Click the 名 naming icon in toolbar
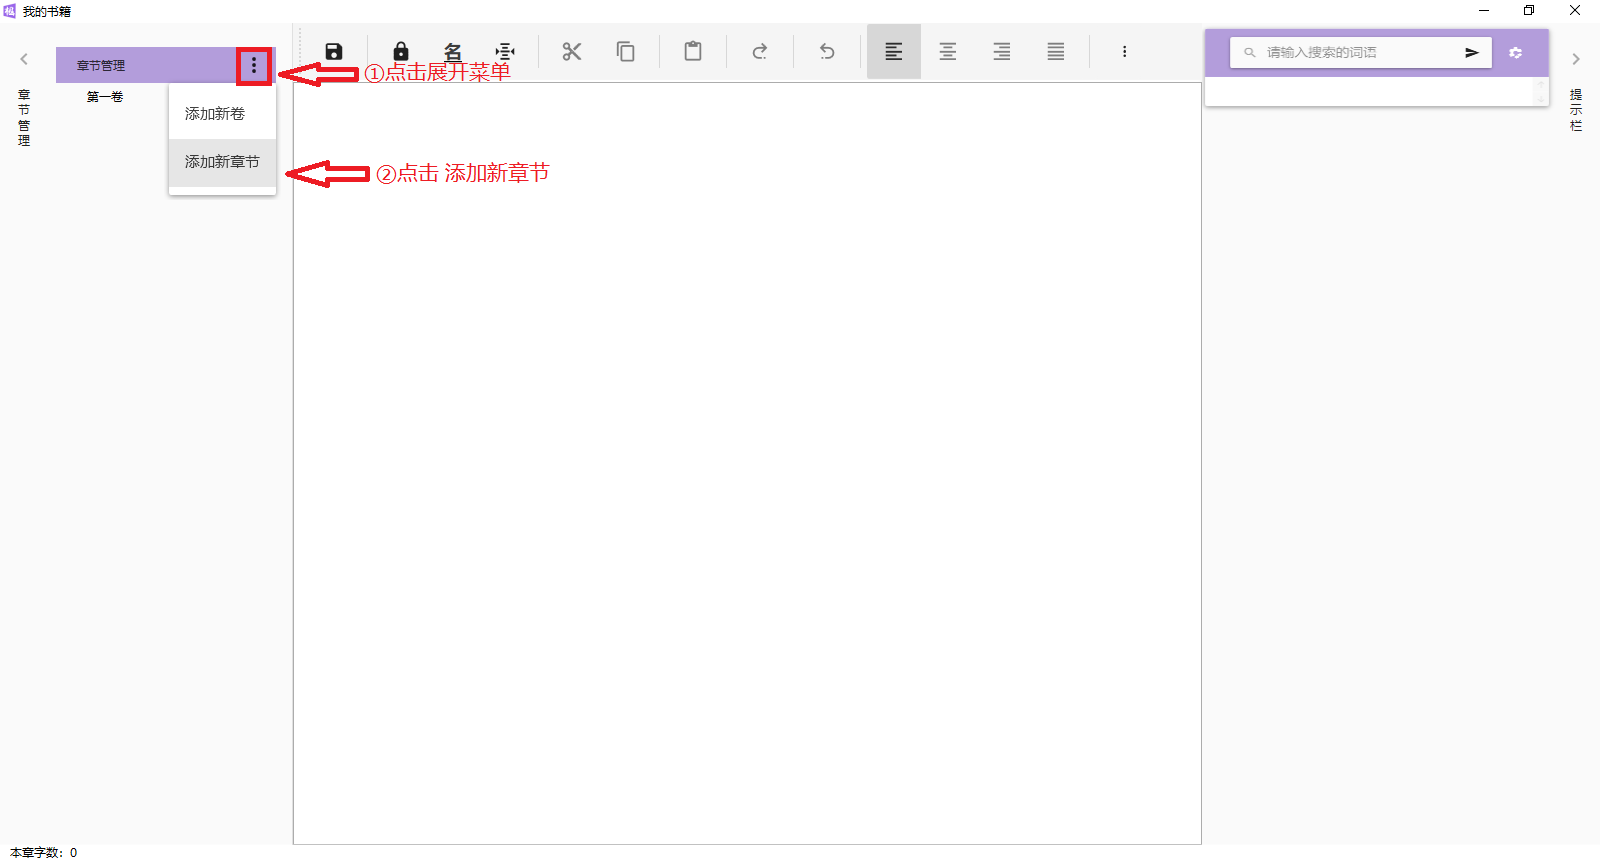The height and width of the screenshot is (859, 1600). (453, 52)
